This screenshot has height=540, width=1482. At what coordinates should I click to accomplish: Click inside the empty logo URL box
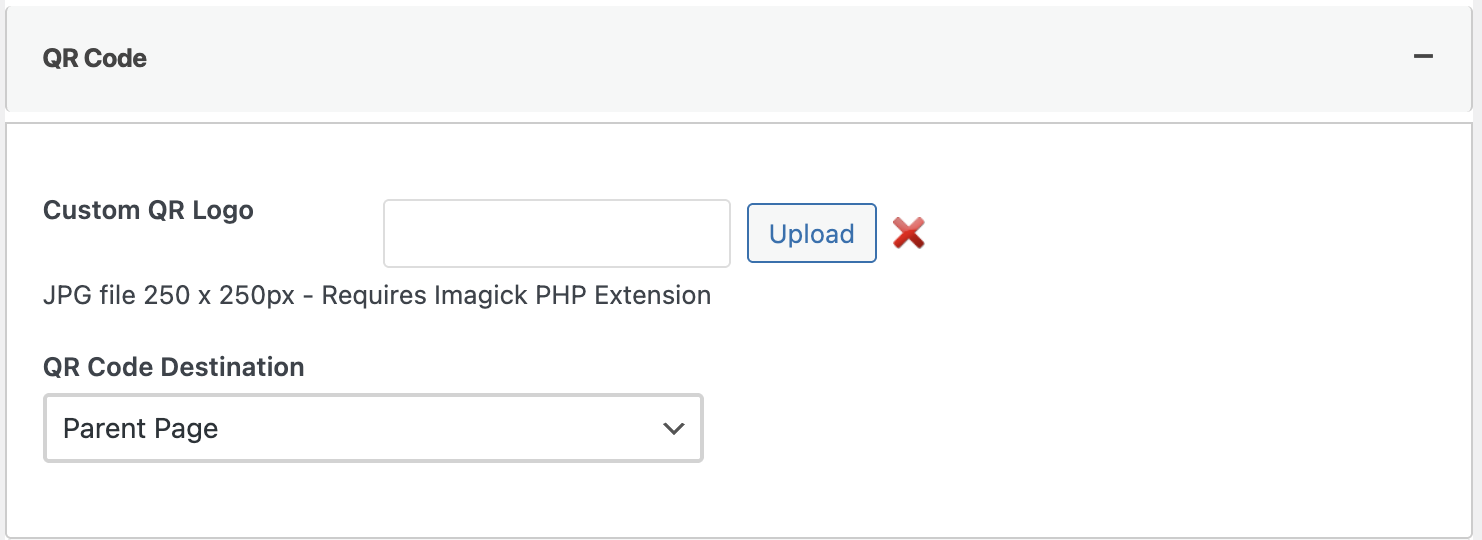click(x=556, y=234)
